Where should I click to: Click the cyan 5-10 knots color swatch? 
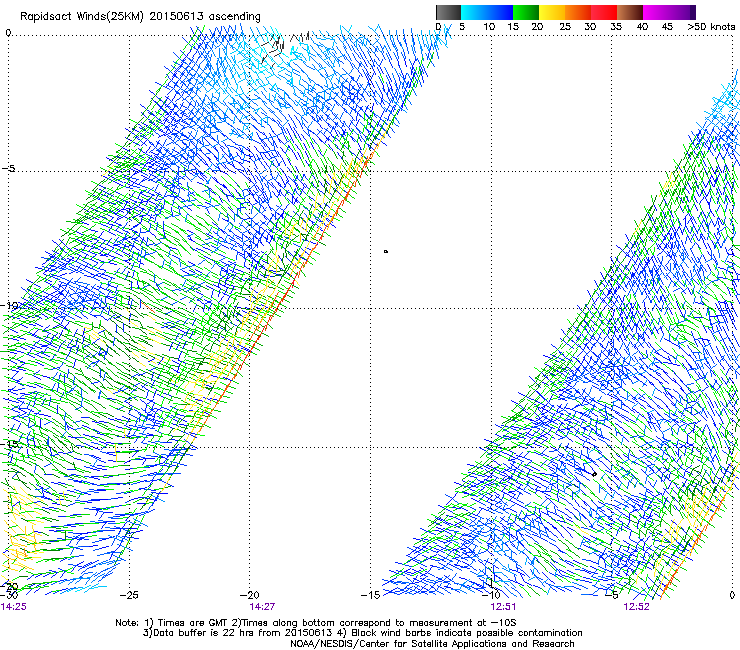(474, 12)
